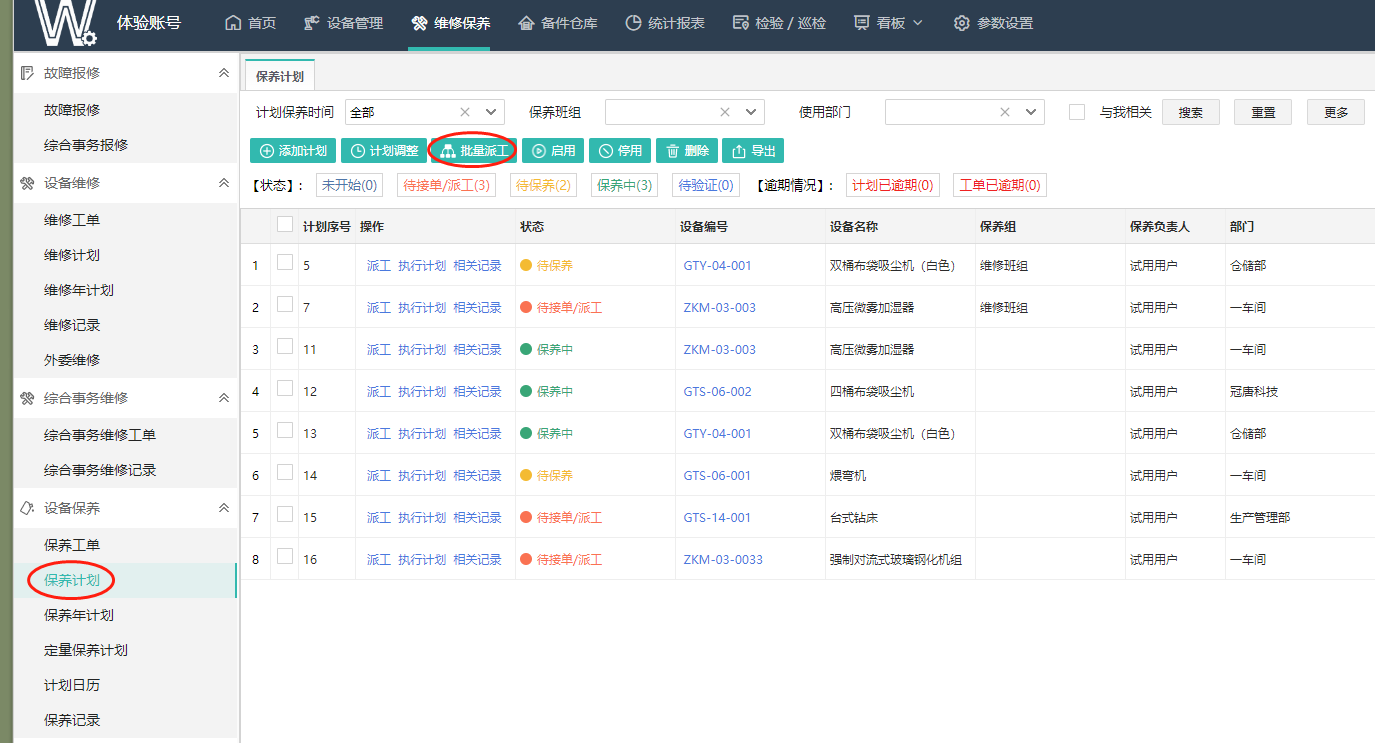Click the oil can icon beside 设备保养
Screen dimensions: 1375x743
pos(27,508)
